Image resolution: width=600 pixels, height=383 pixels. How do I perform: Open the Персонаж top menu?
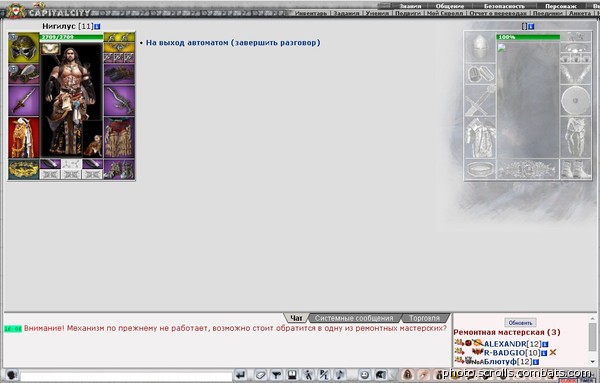pyautogui.click(x=561, y=6)
